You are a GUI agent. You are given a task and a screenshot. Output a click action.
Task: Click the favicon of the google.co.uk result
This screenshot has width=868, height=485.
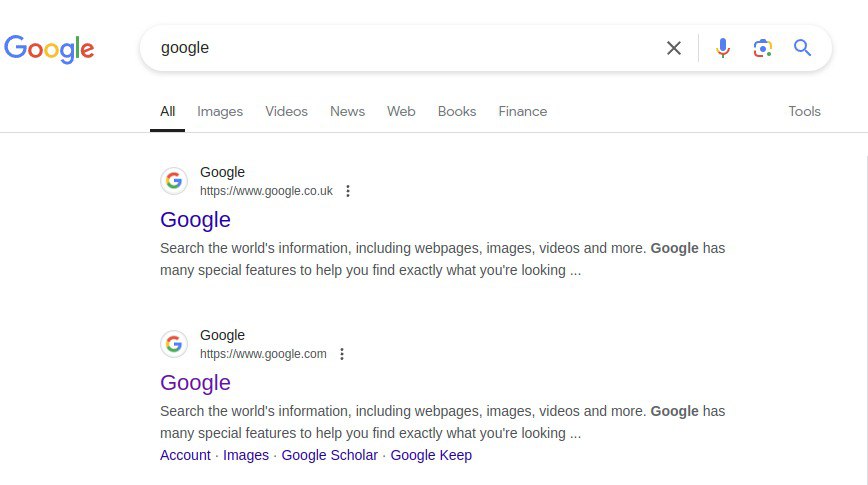(x=174, y=180)
